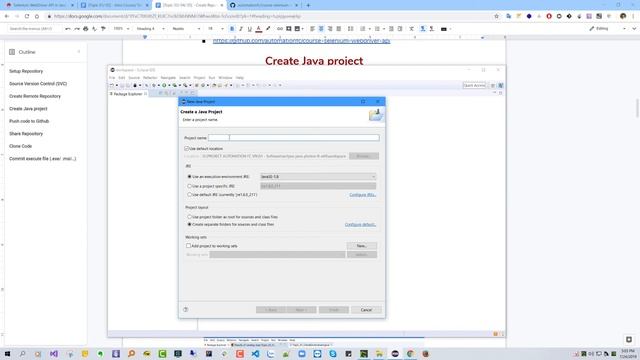
Task: Click the New working set button
Action: click(362, 246)
